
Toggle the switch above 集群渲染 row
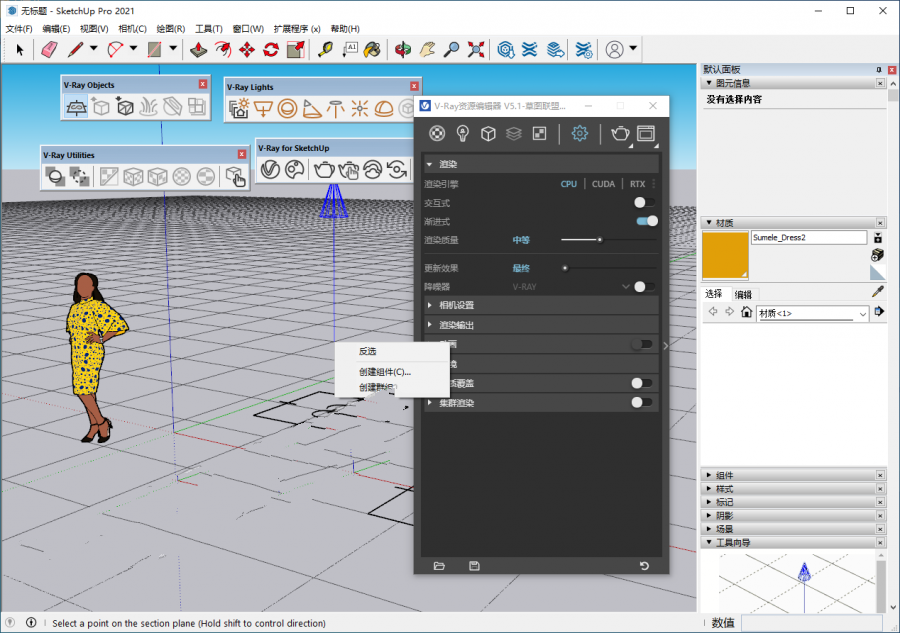point(642,383)
